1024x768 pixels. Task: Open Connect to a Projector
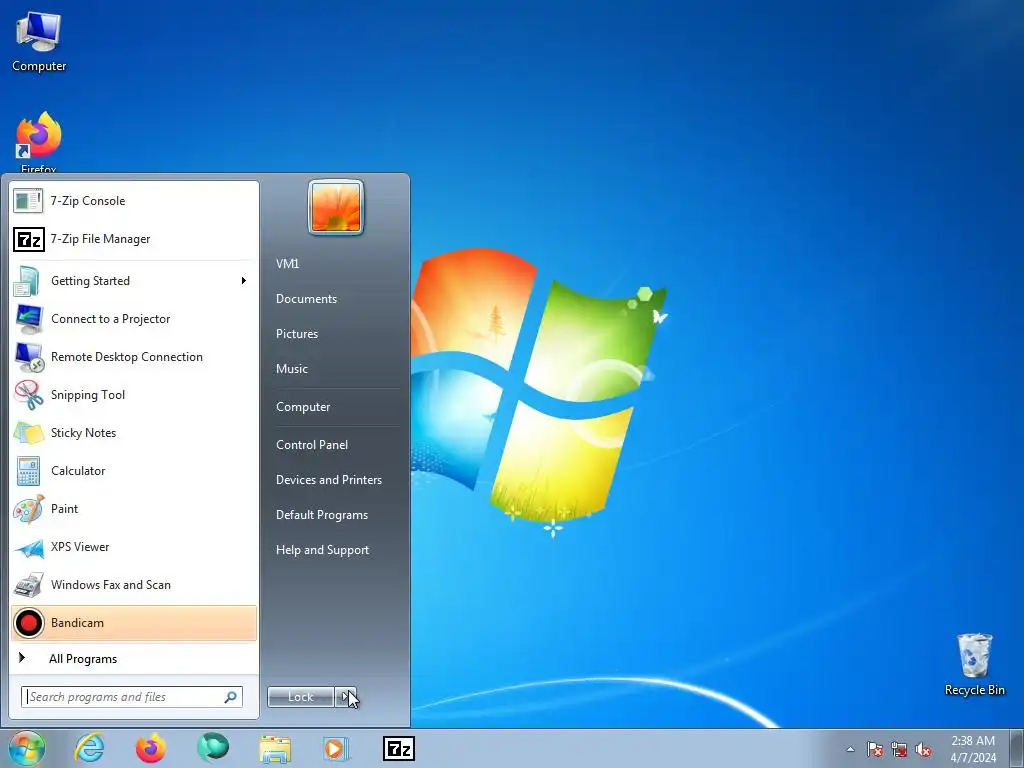(x=134, y=319)
